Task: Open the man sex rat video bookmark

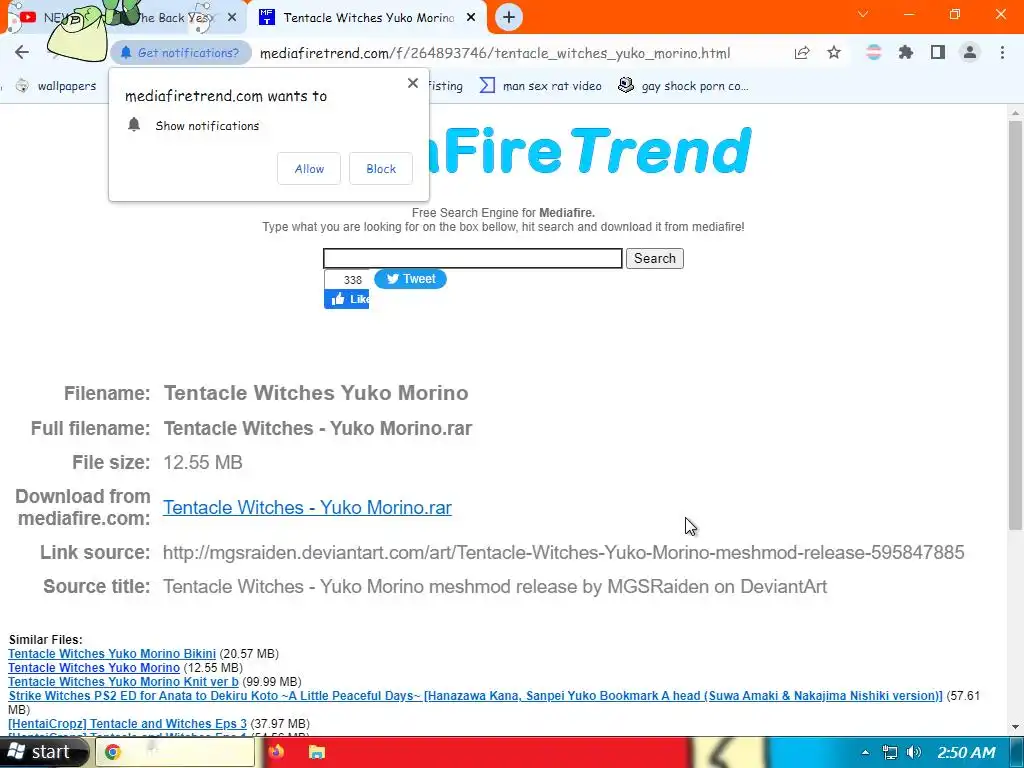Action: coord(541,86)
